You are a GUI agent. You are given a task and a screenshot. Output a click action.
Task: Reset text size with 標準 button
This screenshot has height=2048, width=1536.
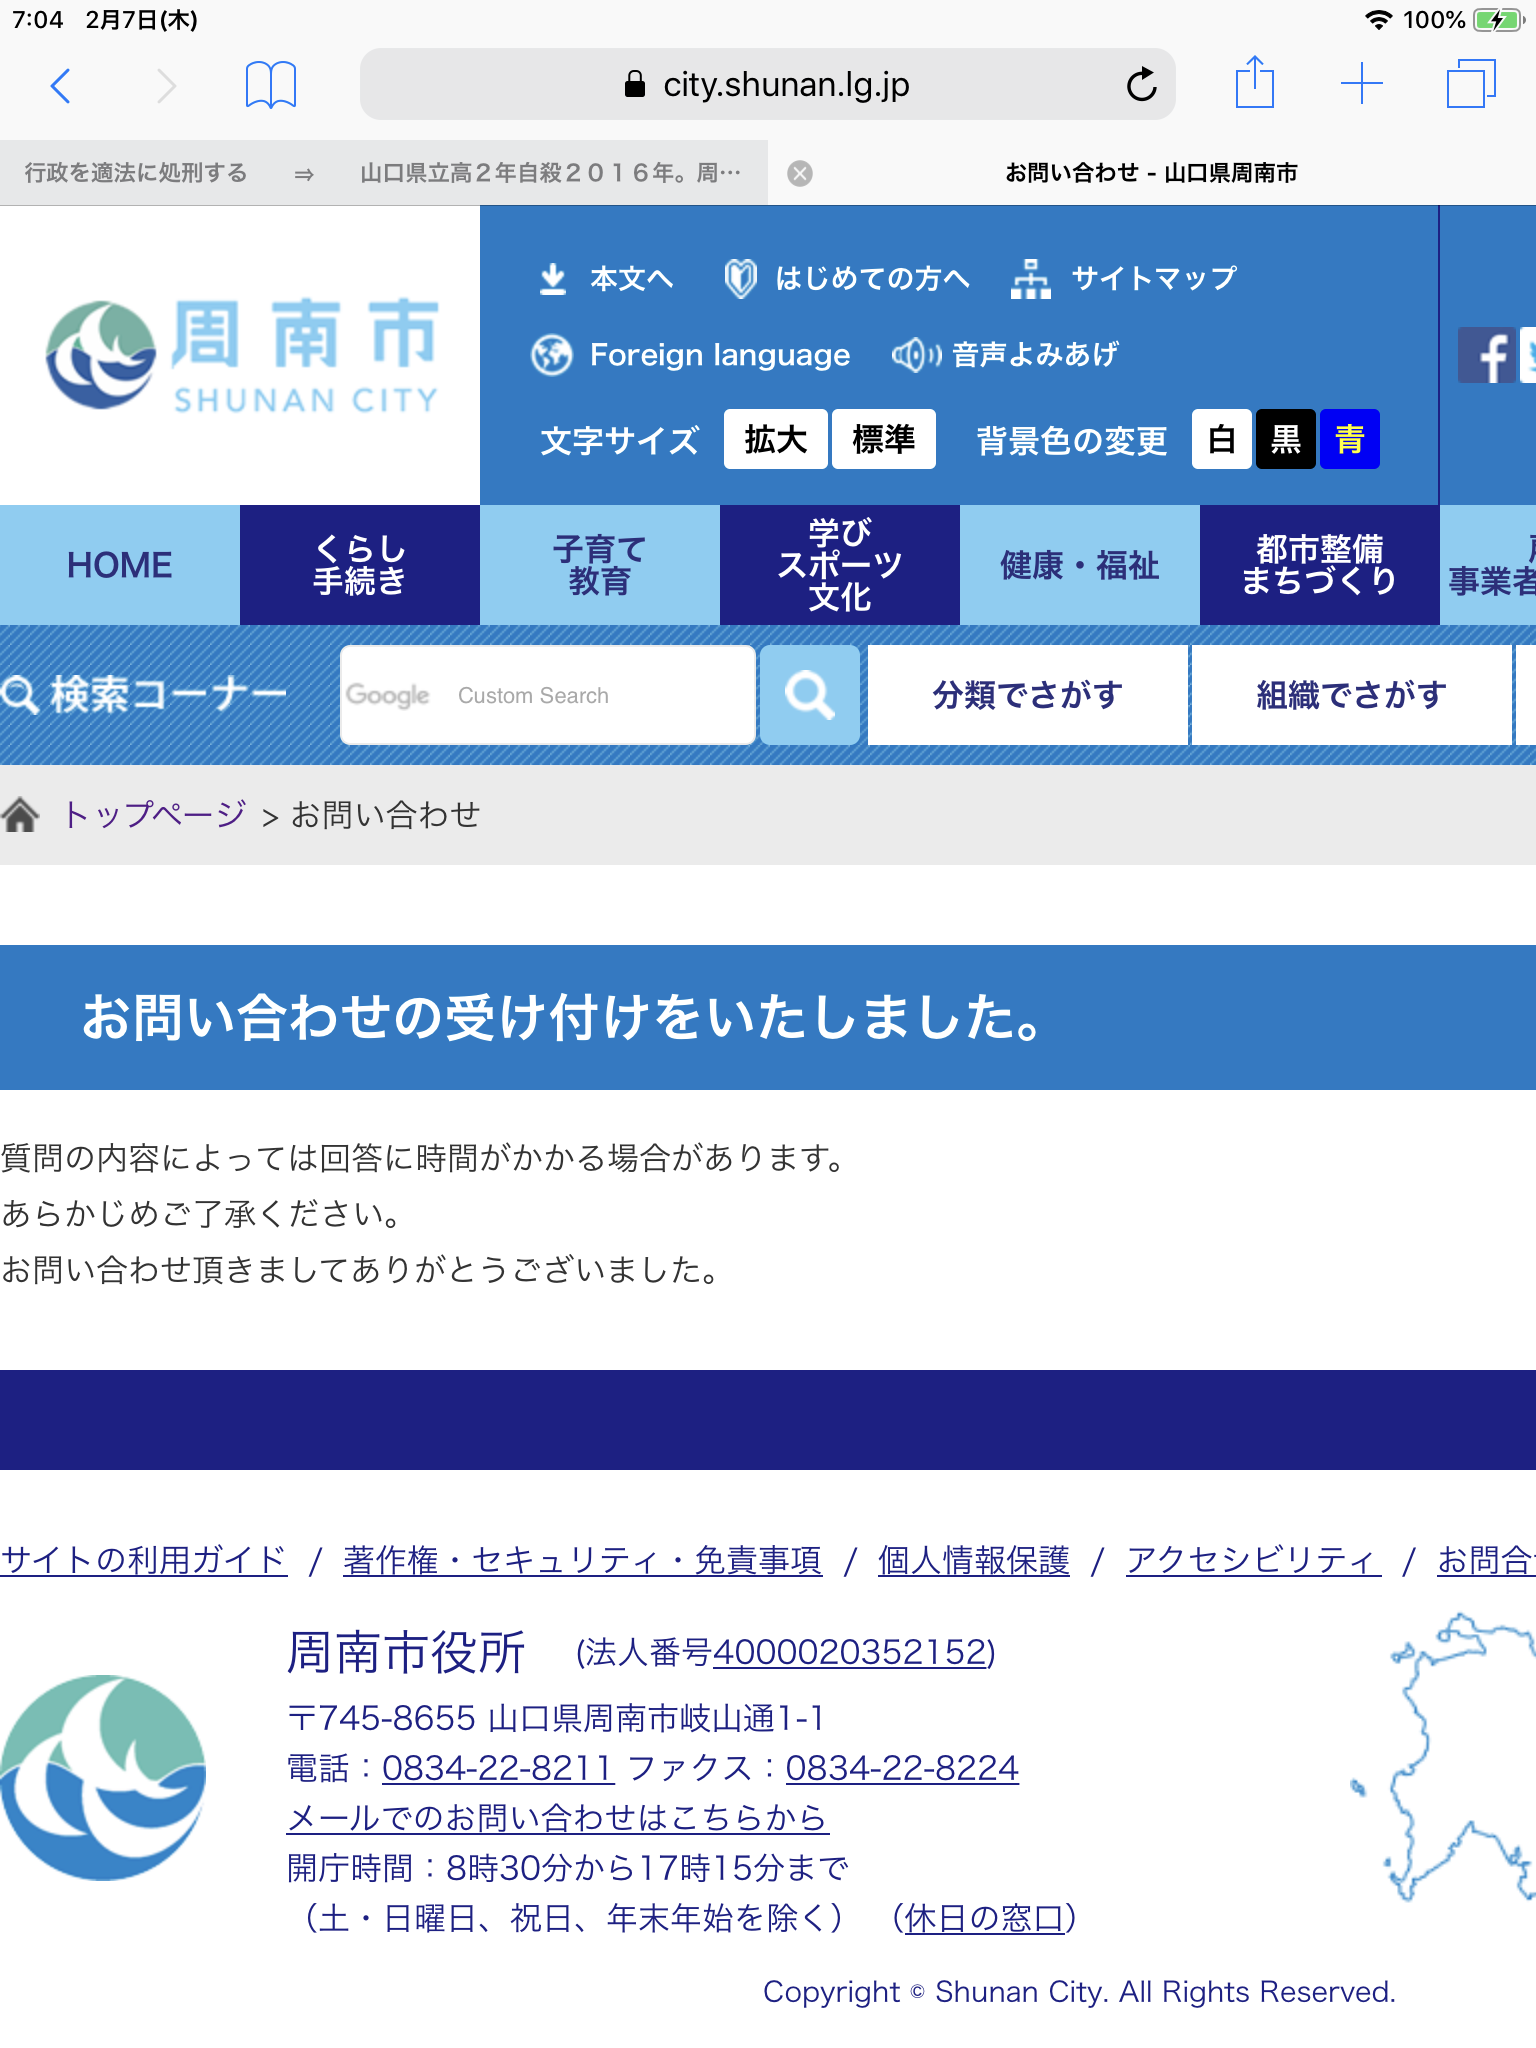(x=883, y=439)
